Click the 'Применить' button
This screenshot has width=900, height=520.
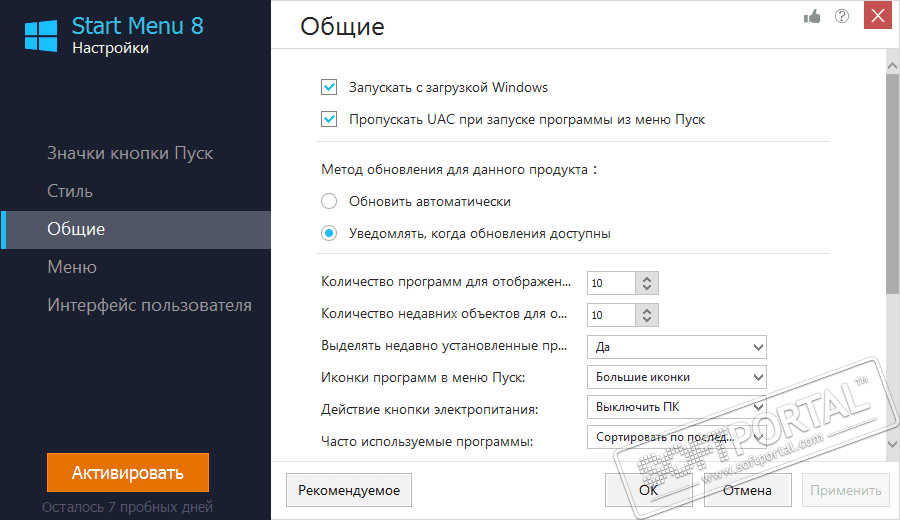tap(845, 490)
